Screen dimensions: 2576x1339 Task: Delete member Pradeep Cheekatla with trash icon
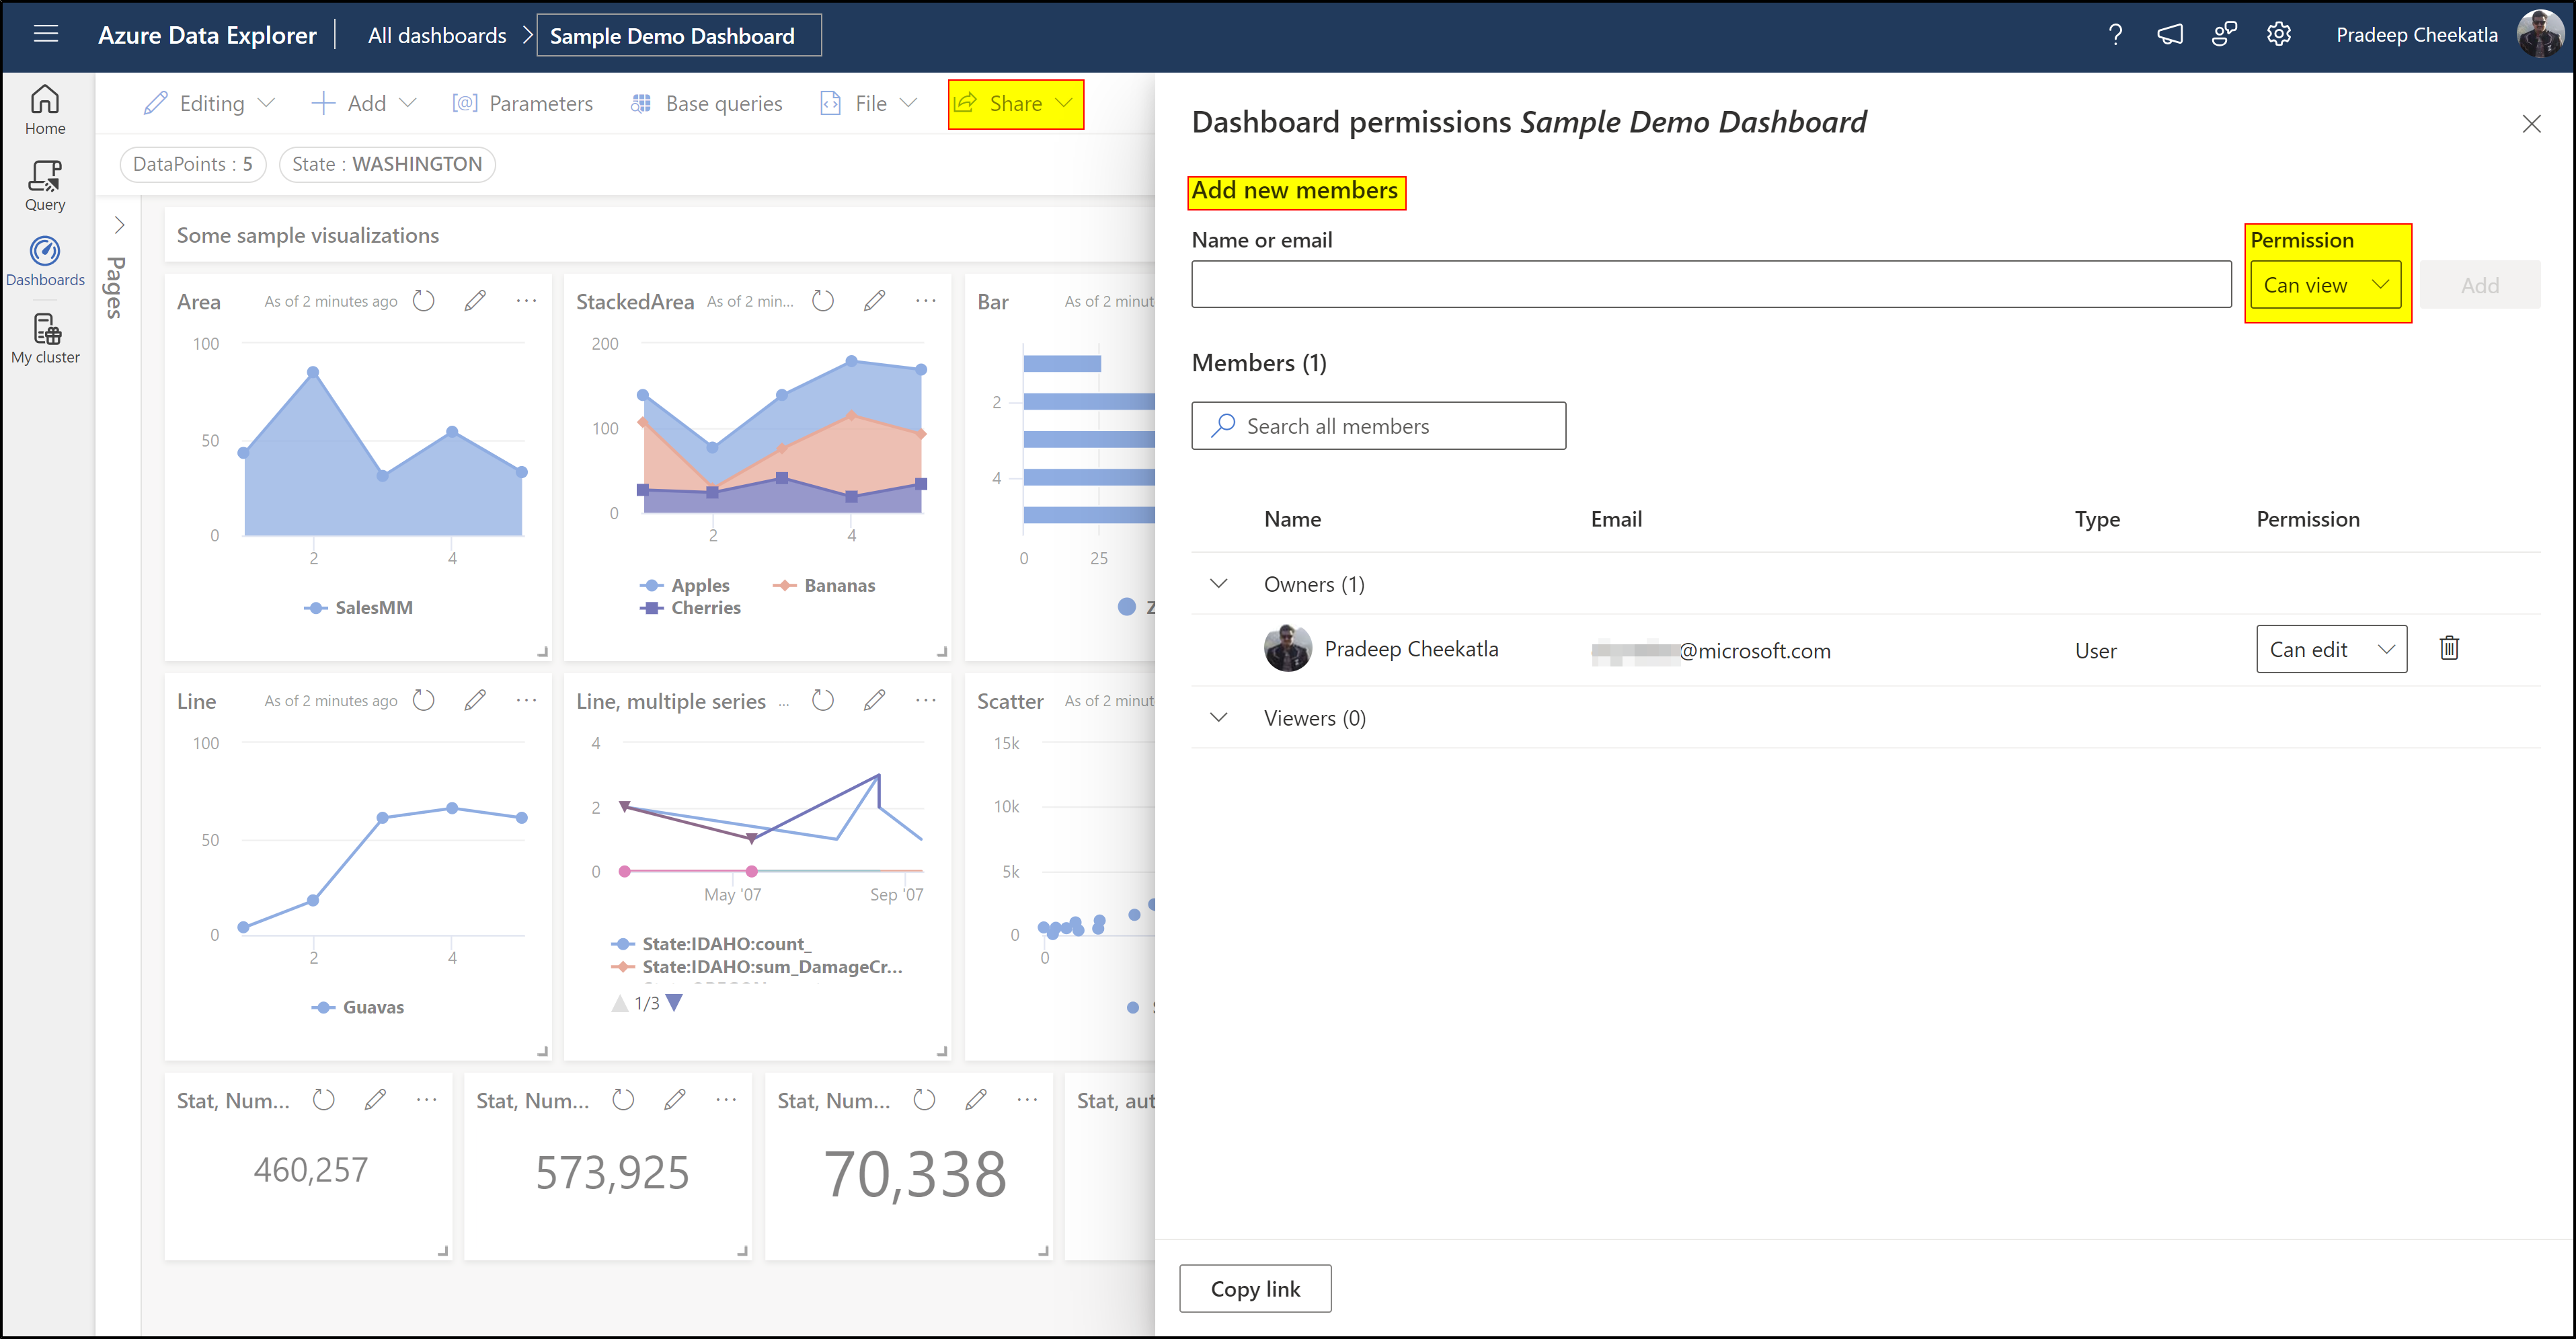pos(2449,648)
